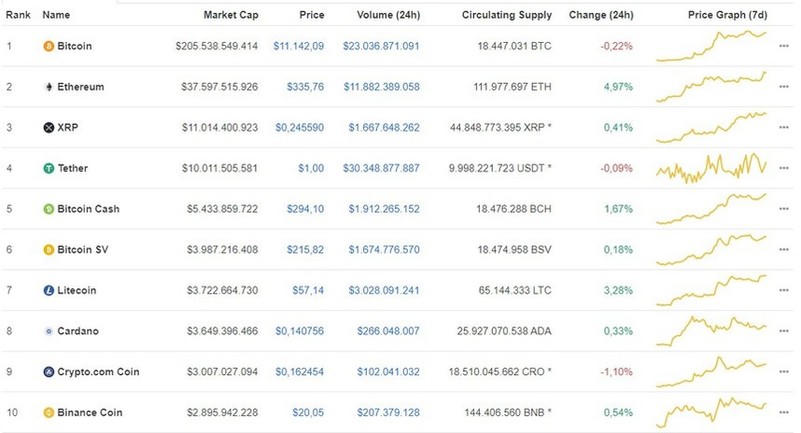Click the Tether logo icon
Screen dimensions: 801x433
[48, 169]
